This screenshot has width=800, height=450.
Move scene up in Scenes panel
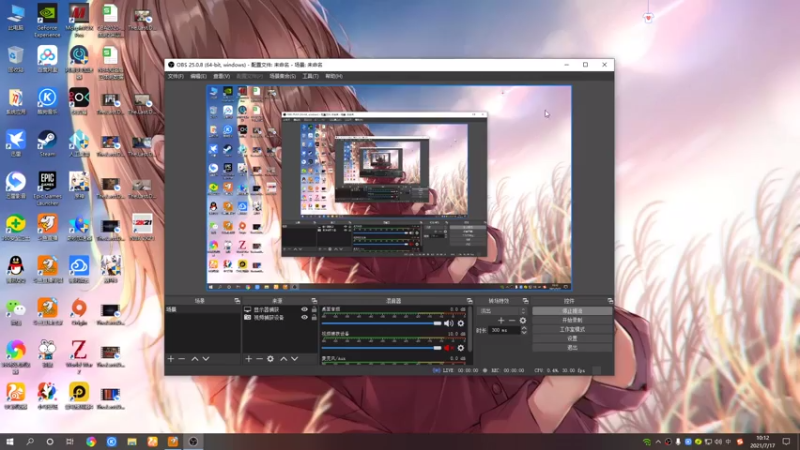[x=195, y=359]
